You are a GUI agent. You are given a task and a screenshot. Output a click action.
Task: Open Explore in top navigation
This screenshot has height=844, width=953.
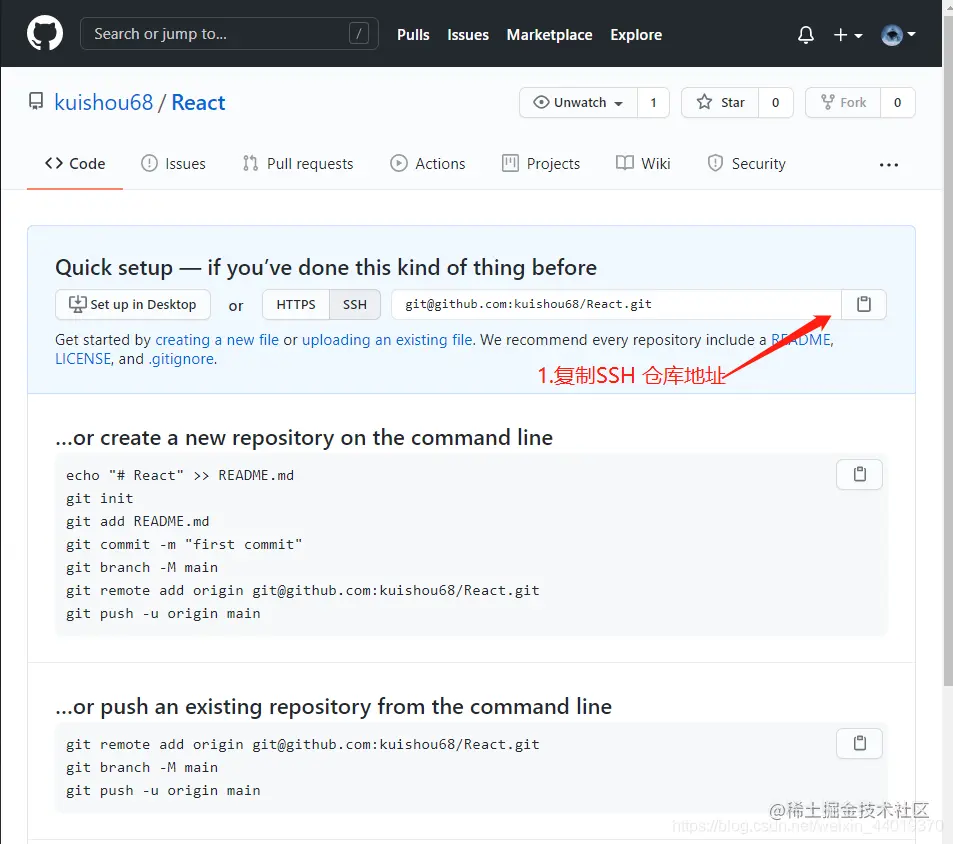[x=636, y=35]
